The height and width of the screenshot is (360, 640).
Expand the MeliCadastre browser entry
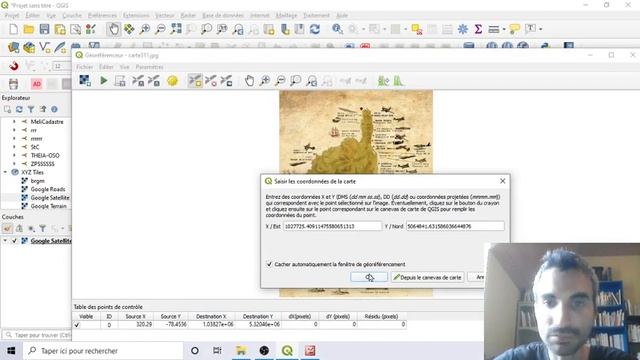pos(14,122)
